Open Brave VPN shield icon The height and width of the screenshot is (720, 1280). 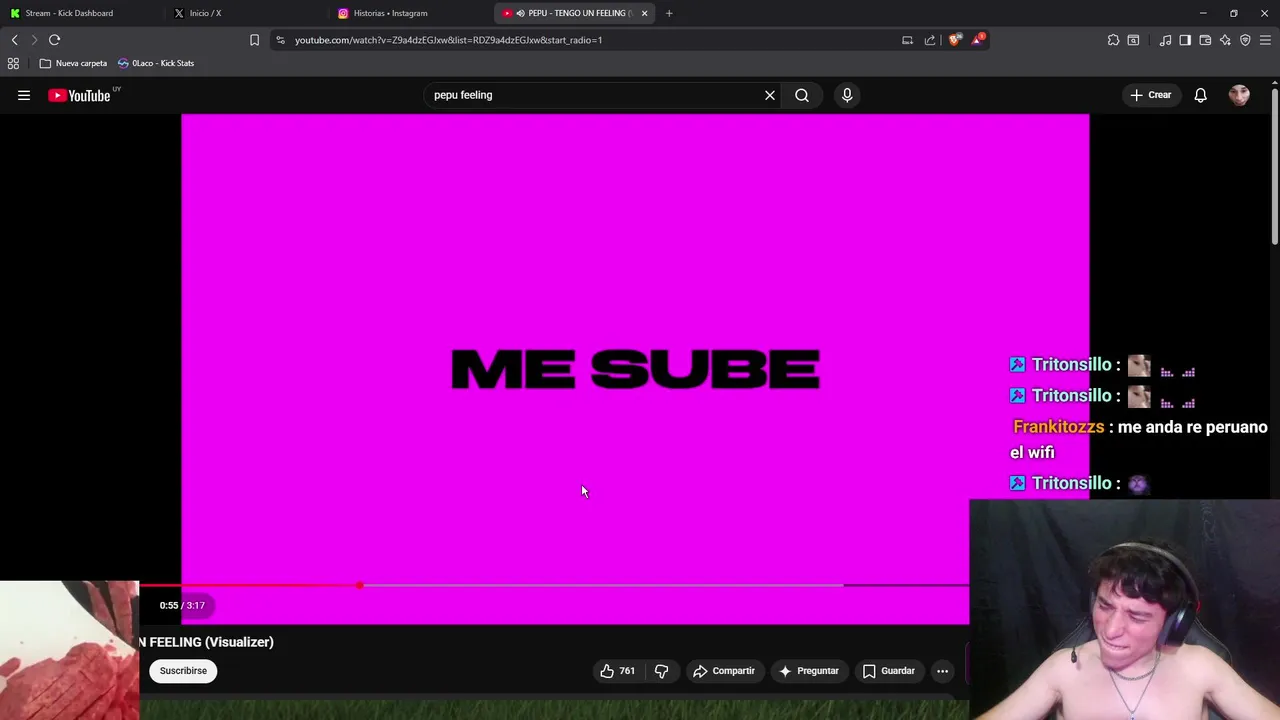(1245, 40)
